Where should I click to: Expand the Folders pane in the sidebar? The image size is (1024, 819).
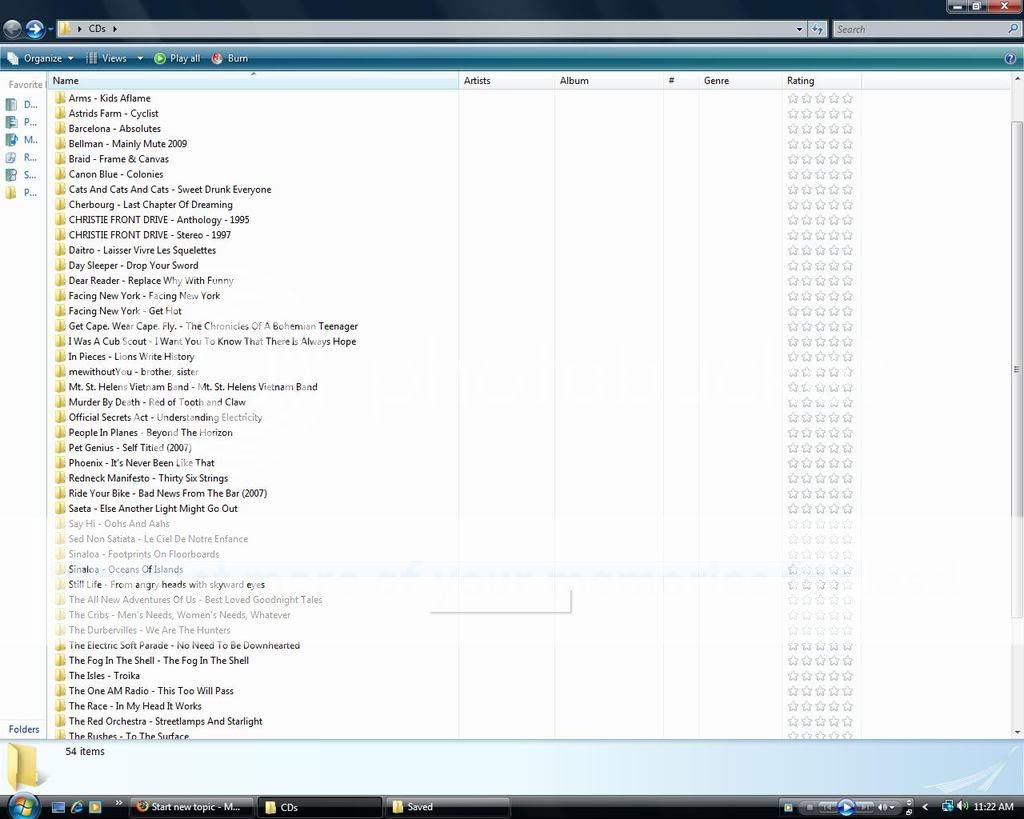24,729
